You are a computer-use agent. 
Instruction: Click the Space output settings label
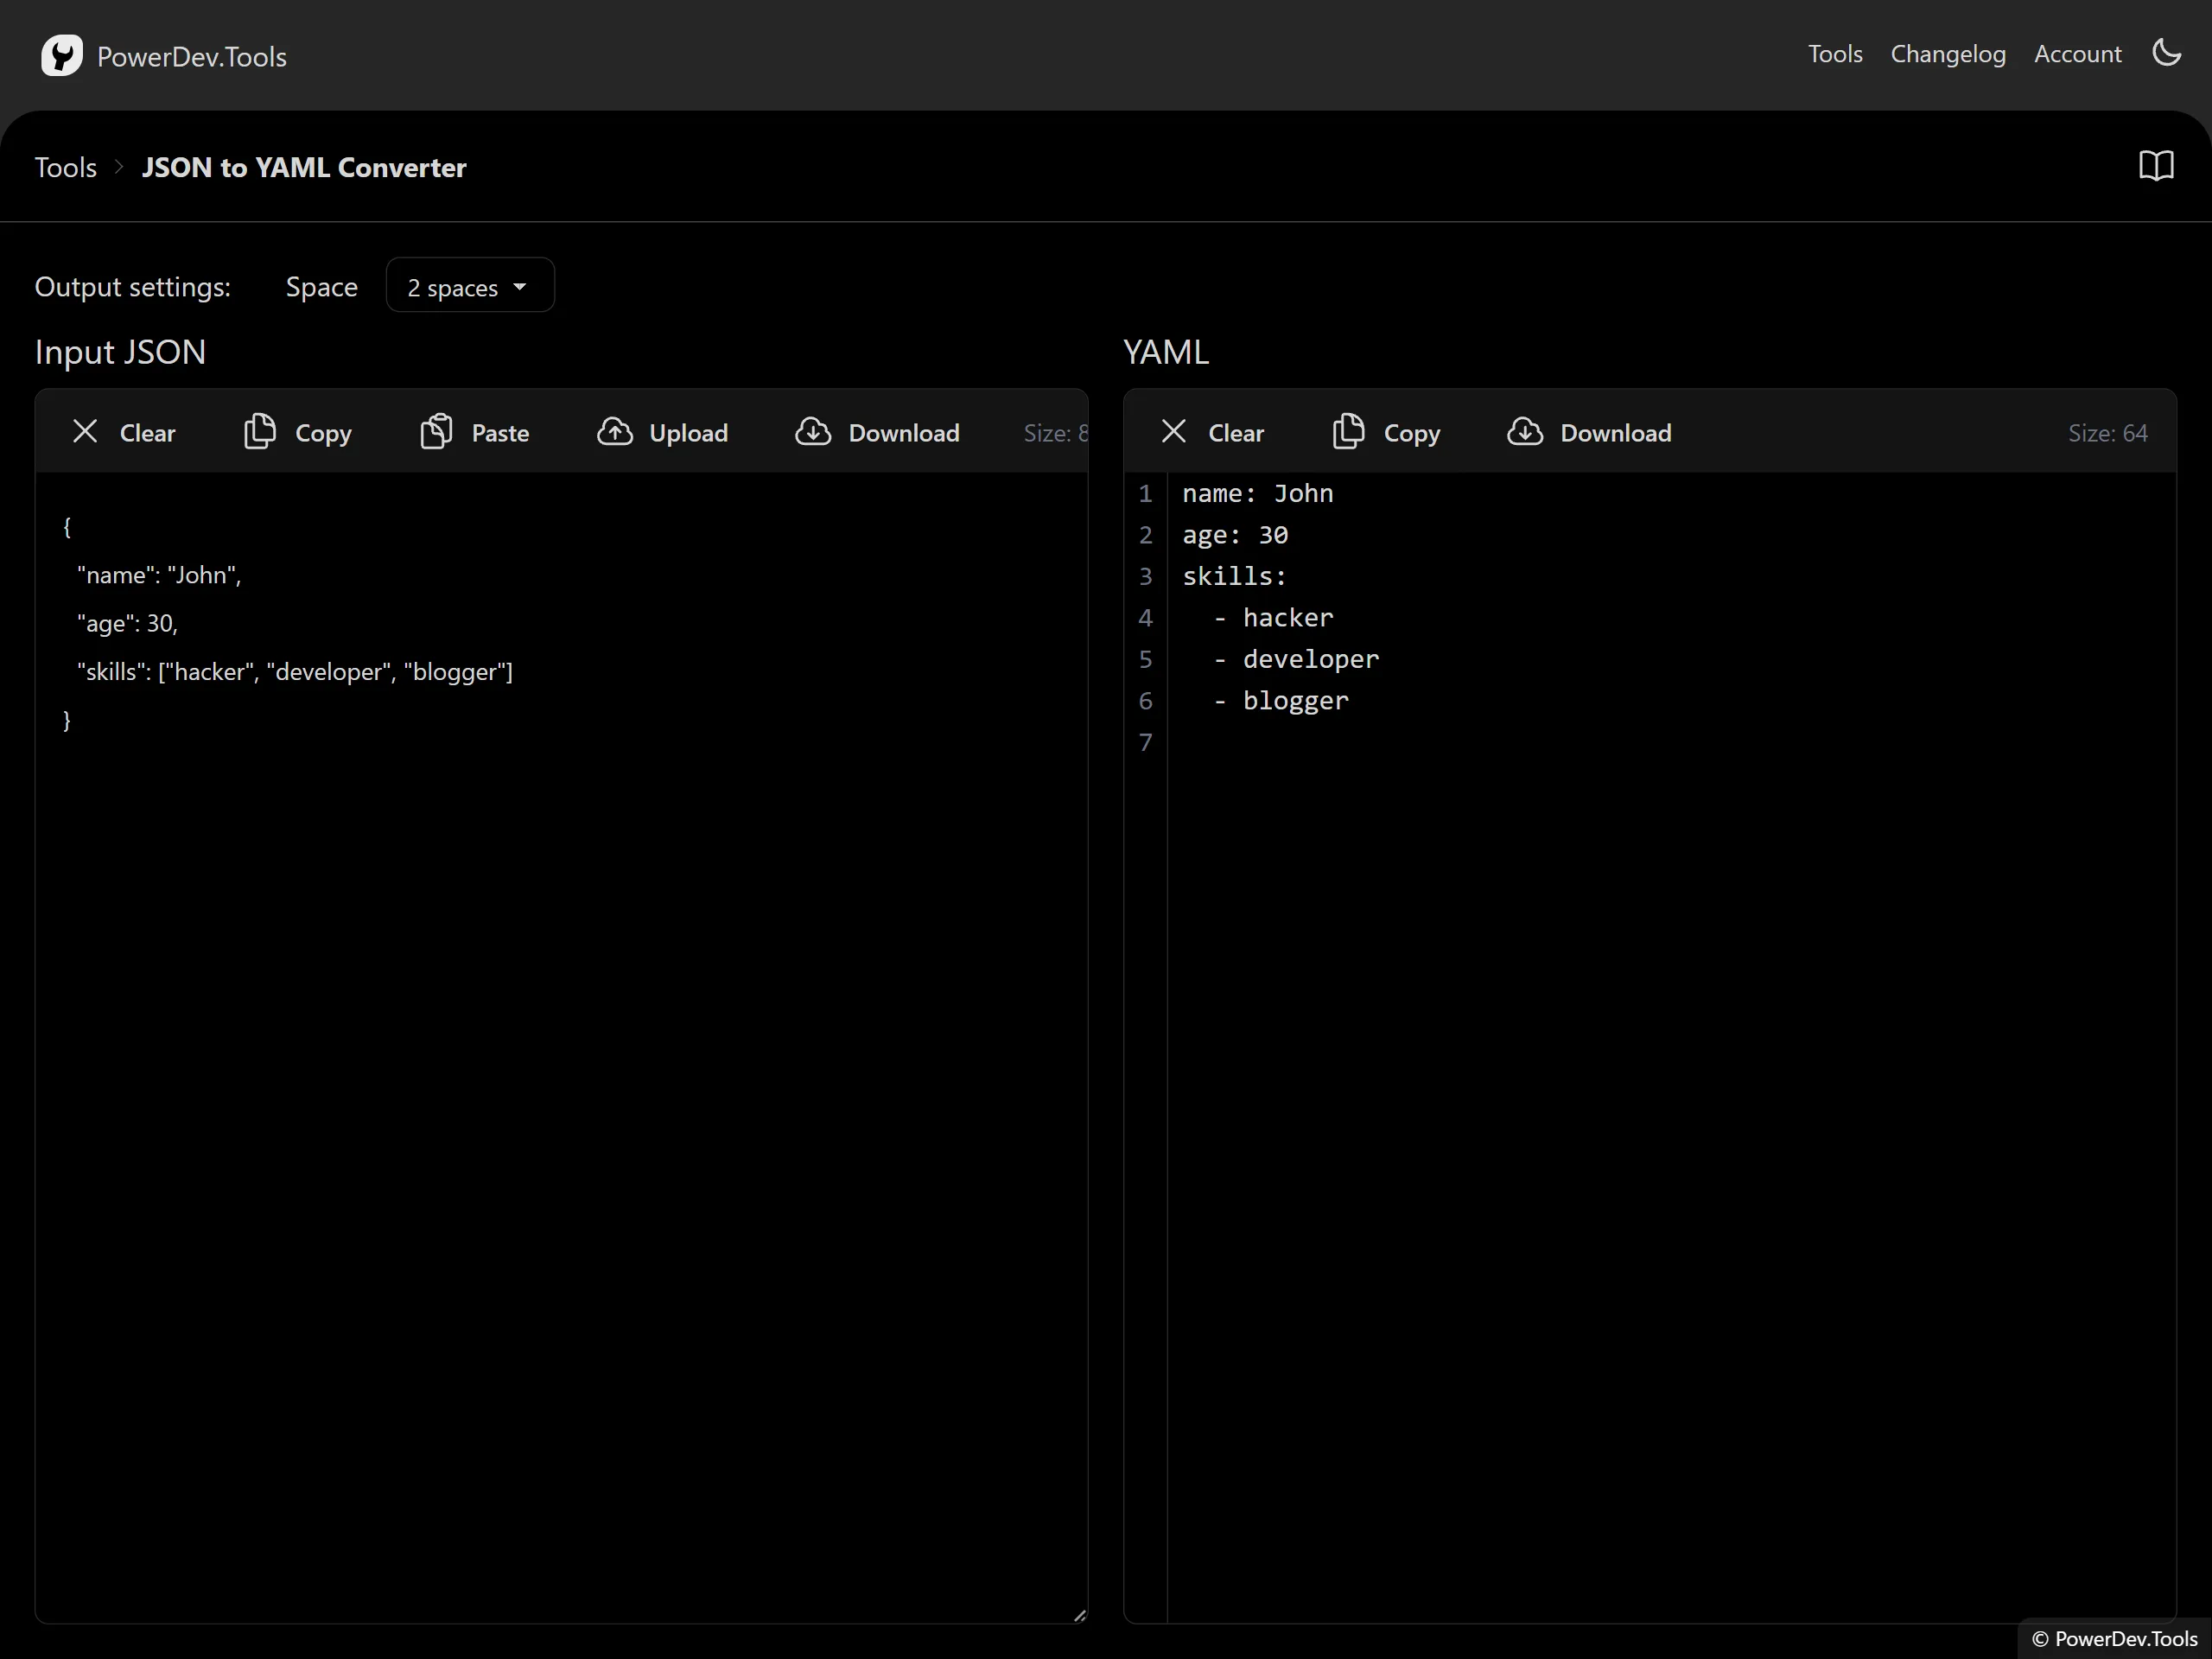point(321,286)
